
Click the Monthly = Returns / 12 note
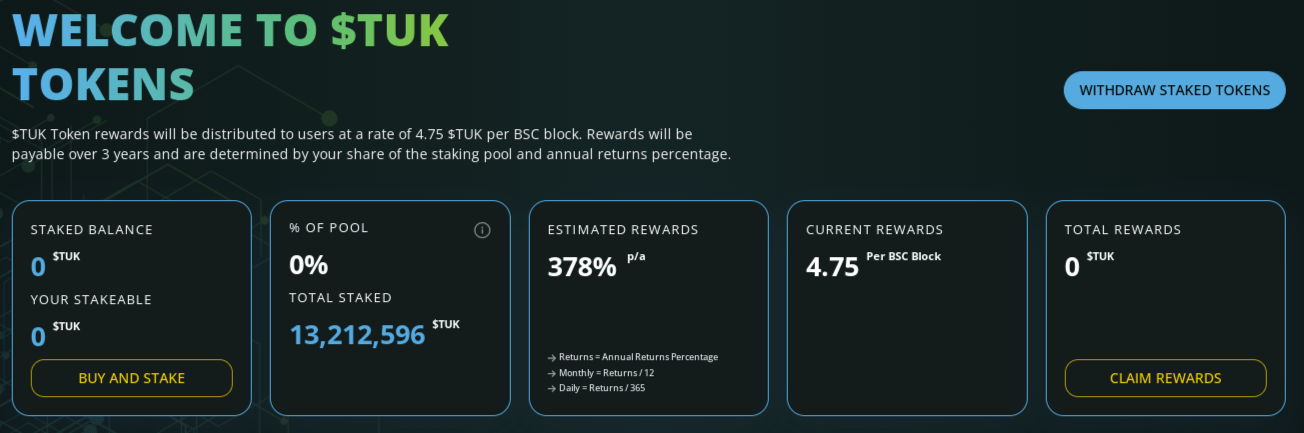(x=600, y=372)
